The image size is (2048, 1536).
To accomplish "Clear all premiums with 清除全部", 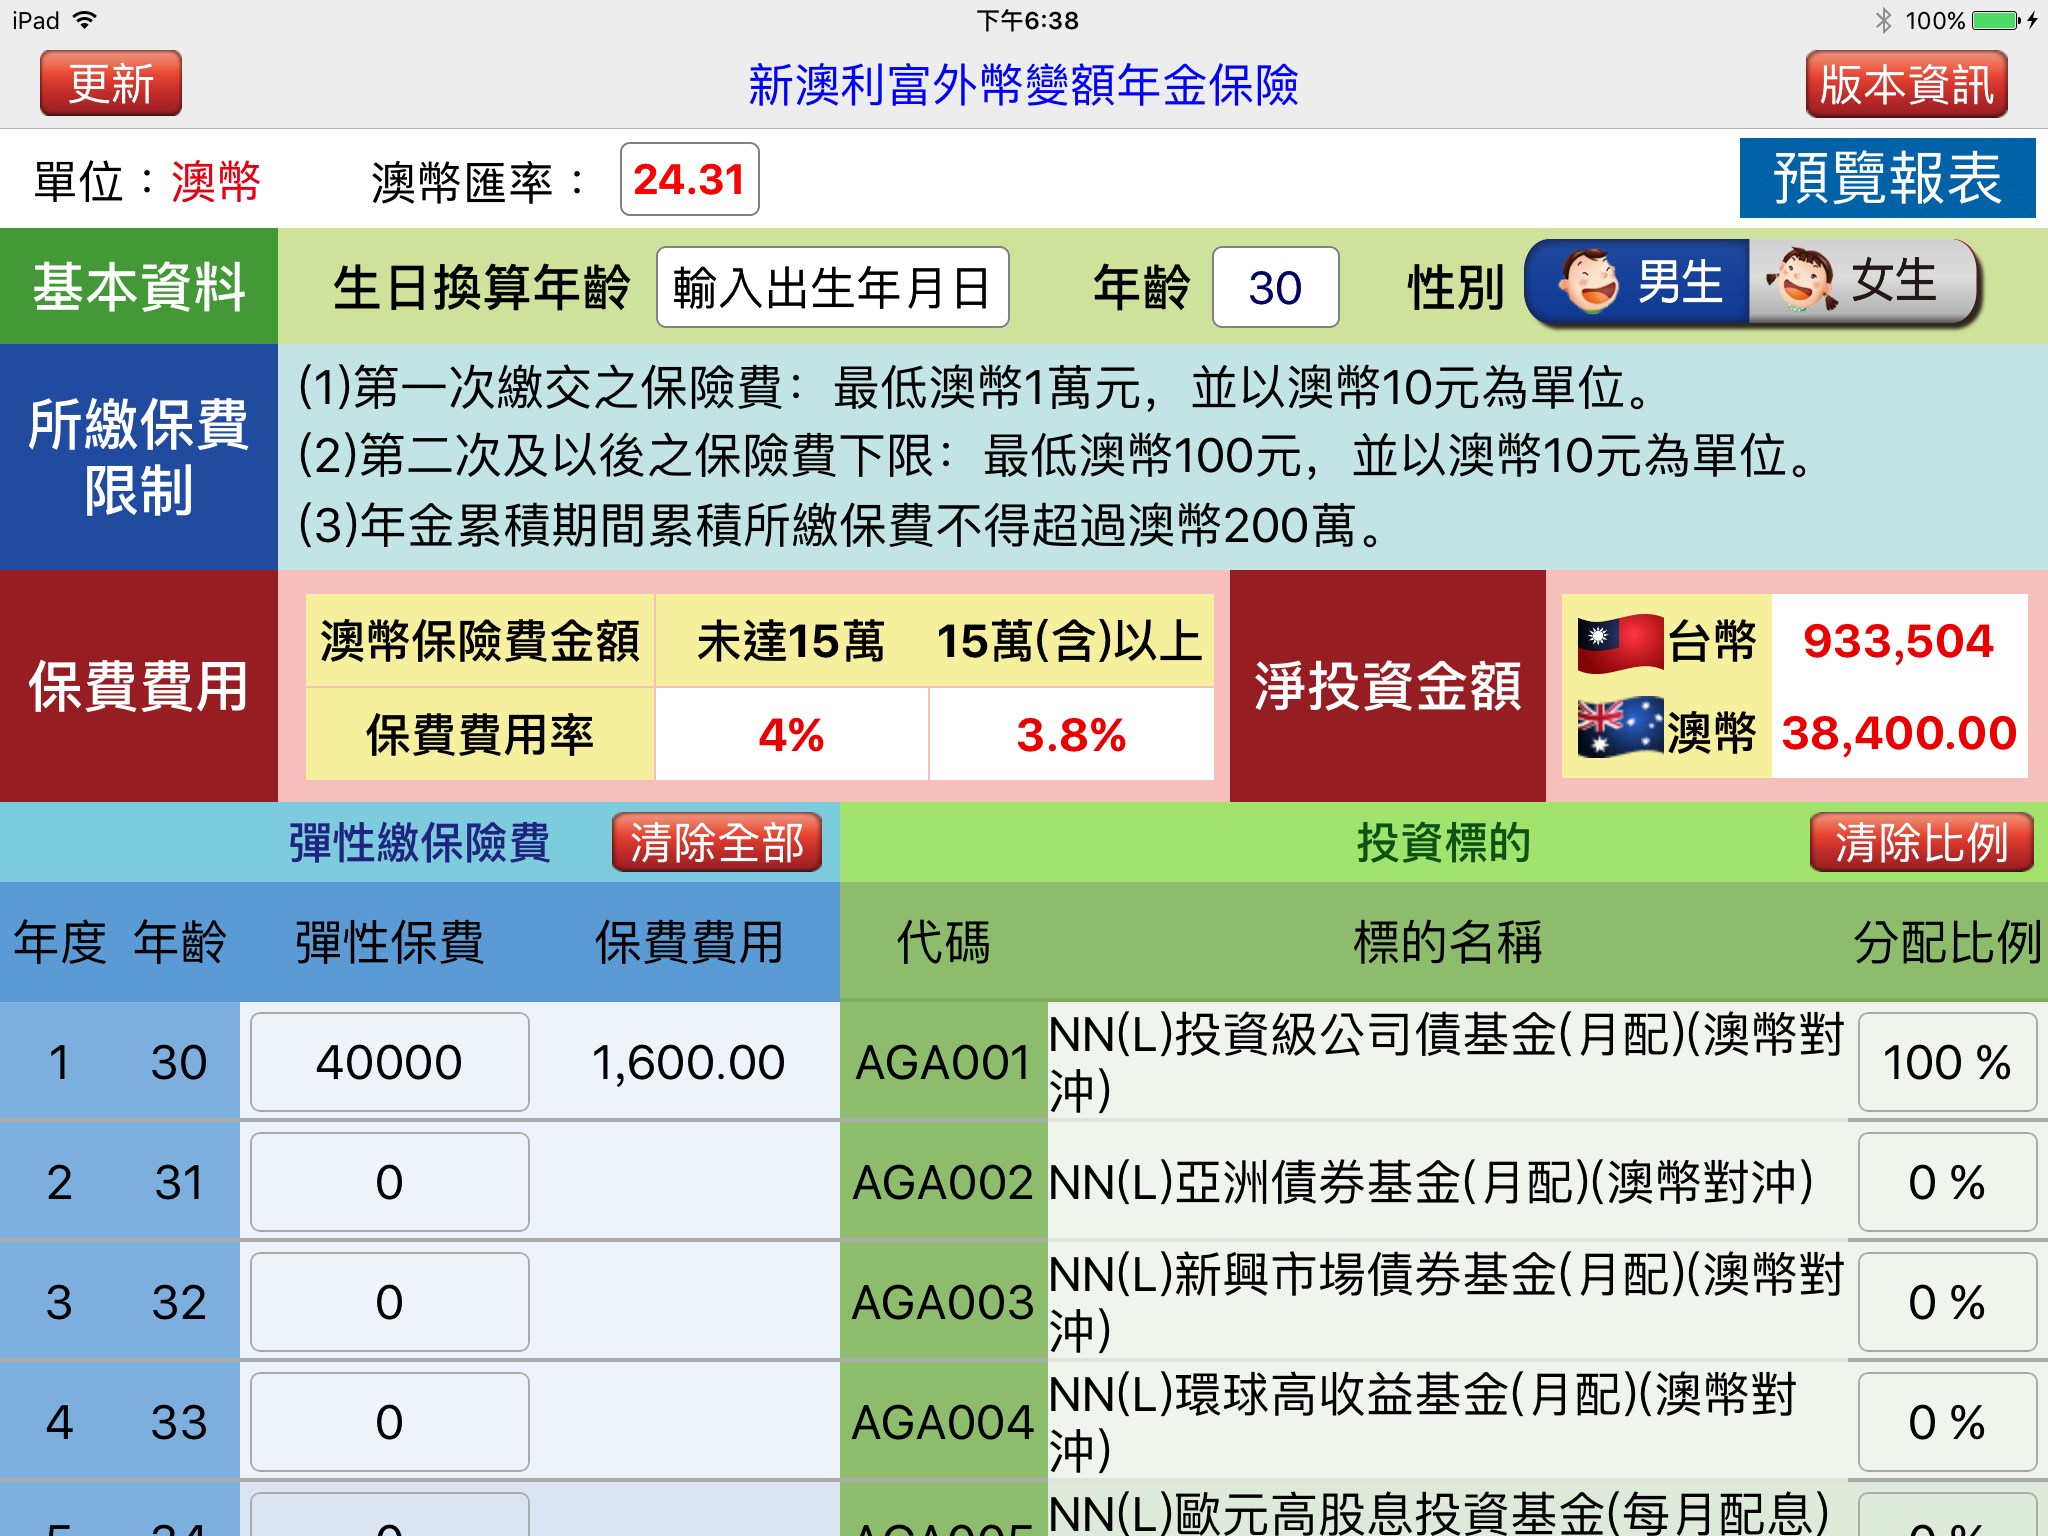I will tap(717, 842).
